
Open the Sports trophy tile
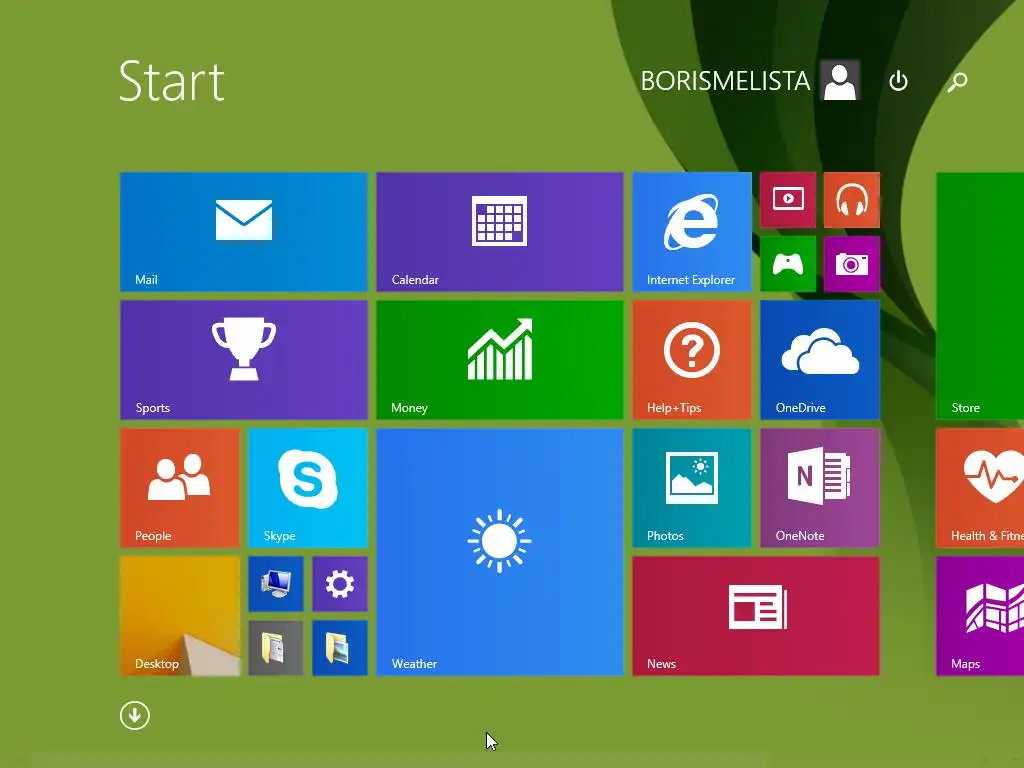tap(244, 359)
